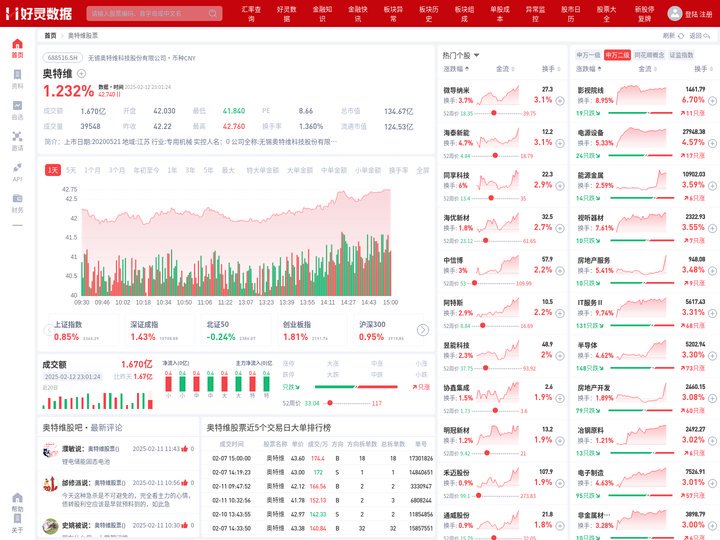Click the 刷新 refresh icon
The image size is (720, 540).
tap(681, 36)
